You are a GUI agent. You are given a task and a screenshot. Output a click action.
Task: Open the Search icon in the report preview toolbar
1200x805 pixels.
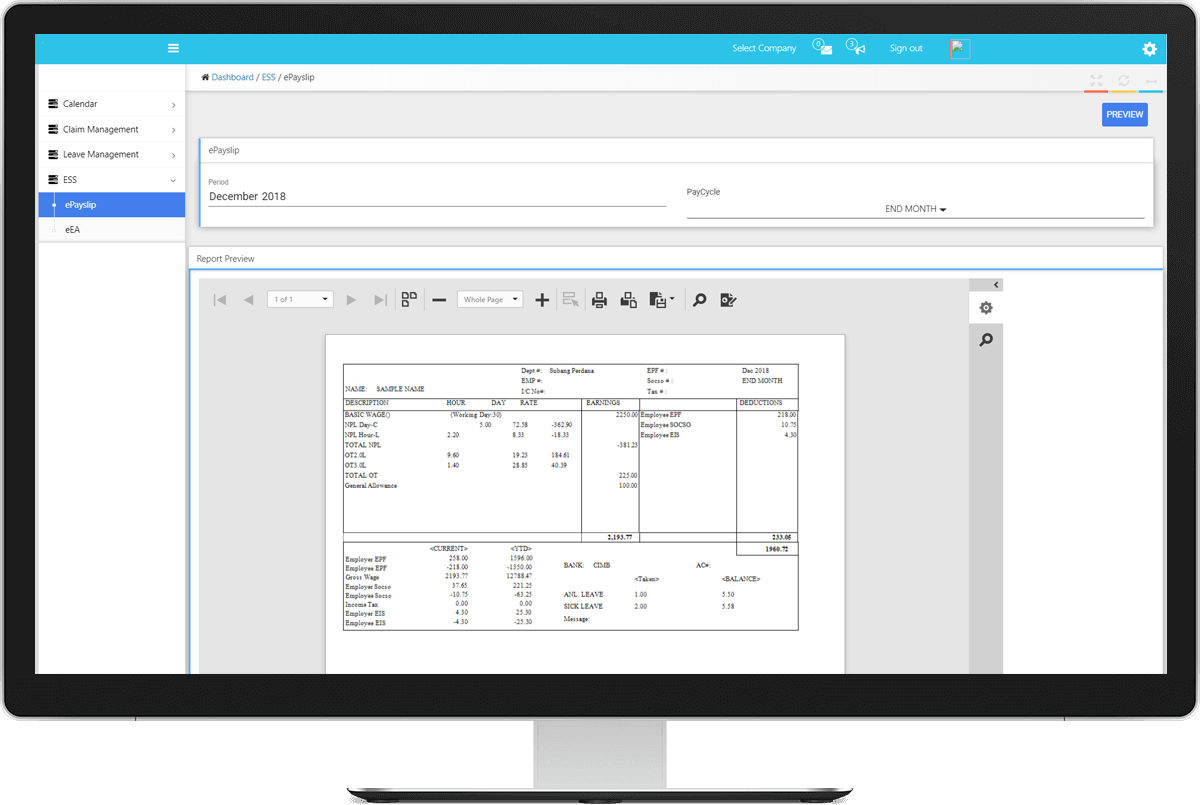pyautogui.click(x=699, y=299)
